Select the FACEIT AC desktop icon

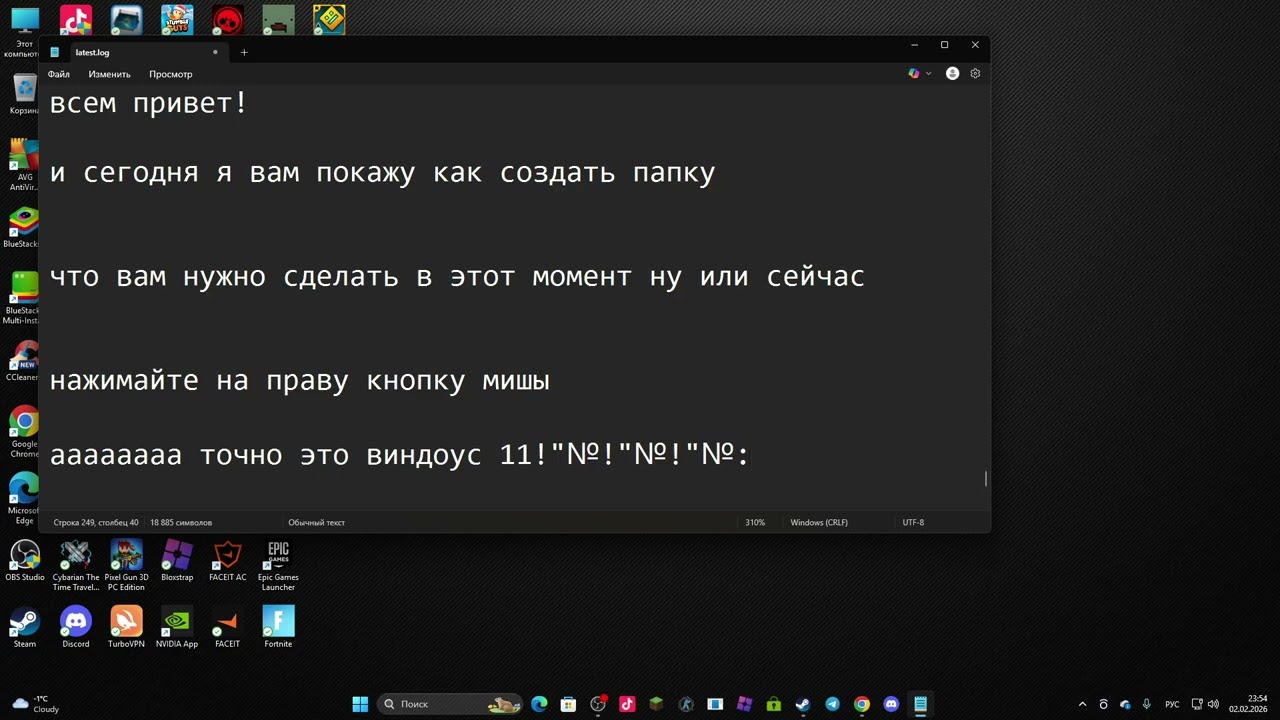(x=228, y=561)
